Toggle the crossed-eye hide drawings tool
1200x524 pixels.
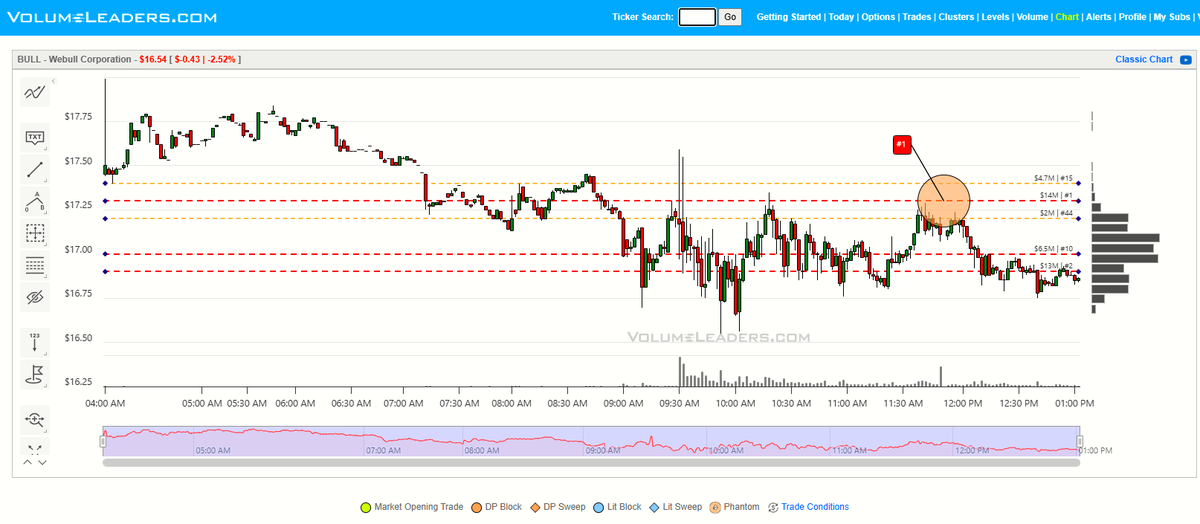coord(35,297)
